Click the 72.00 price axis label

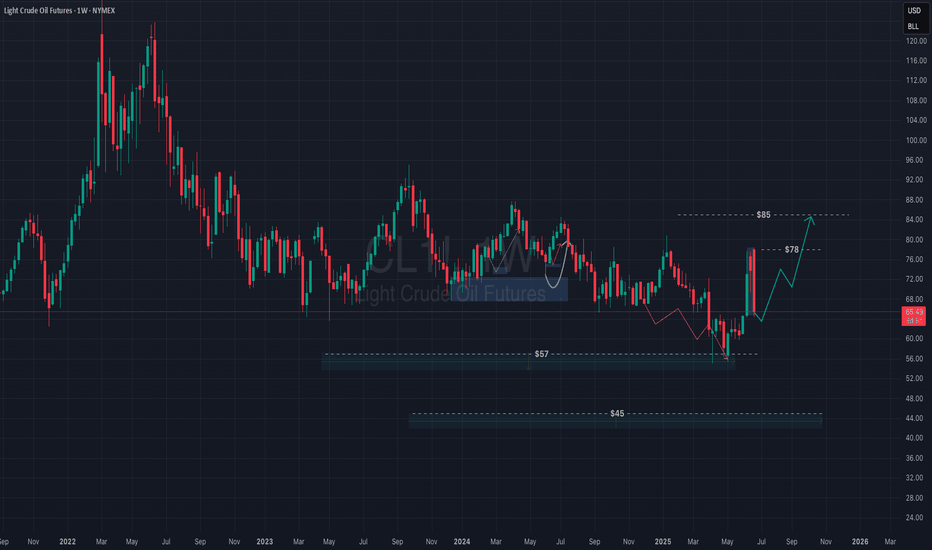click(916, 279)
